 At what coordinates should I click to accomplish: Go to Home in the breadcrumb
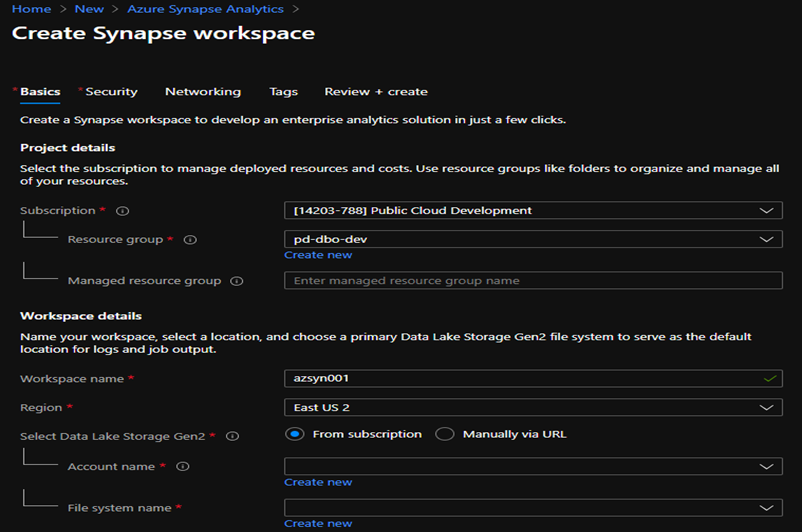(x=31, y=9)
